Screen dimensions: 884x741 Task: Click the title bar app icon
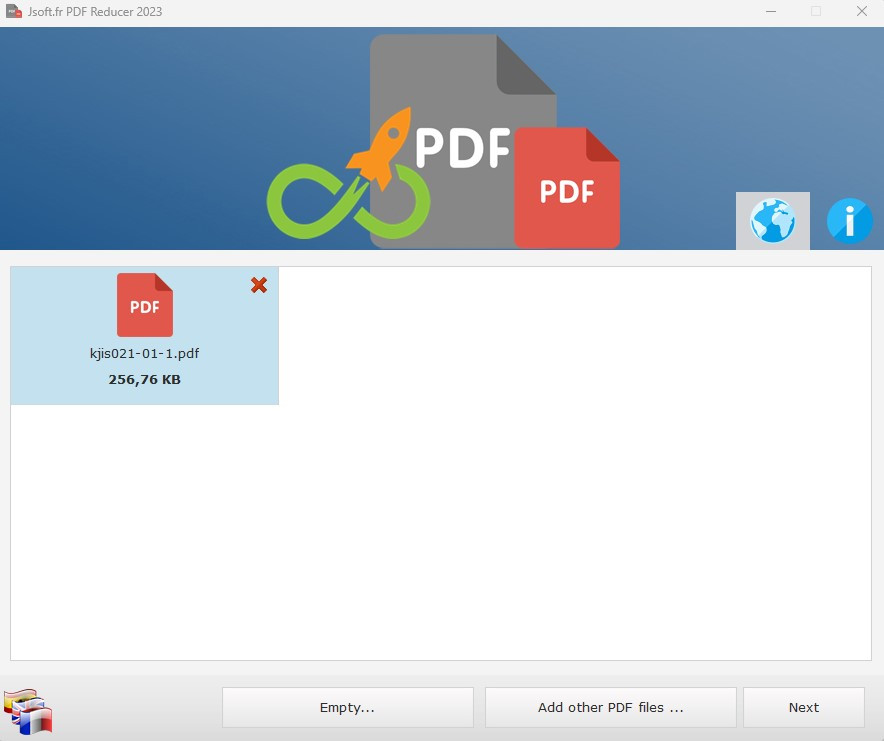[x=14, y=11]
